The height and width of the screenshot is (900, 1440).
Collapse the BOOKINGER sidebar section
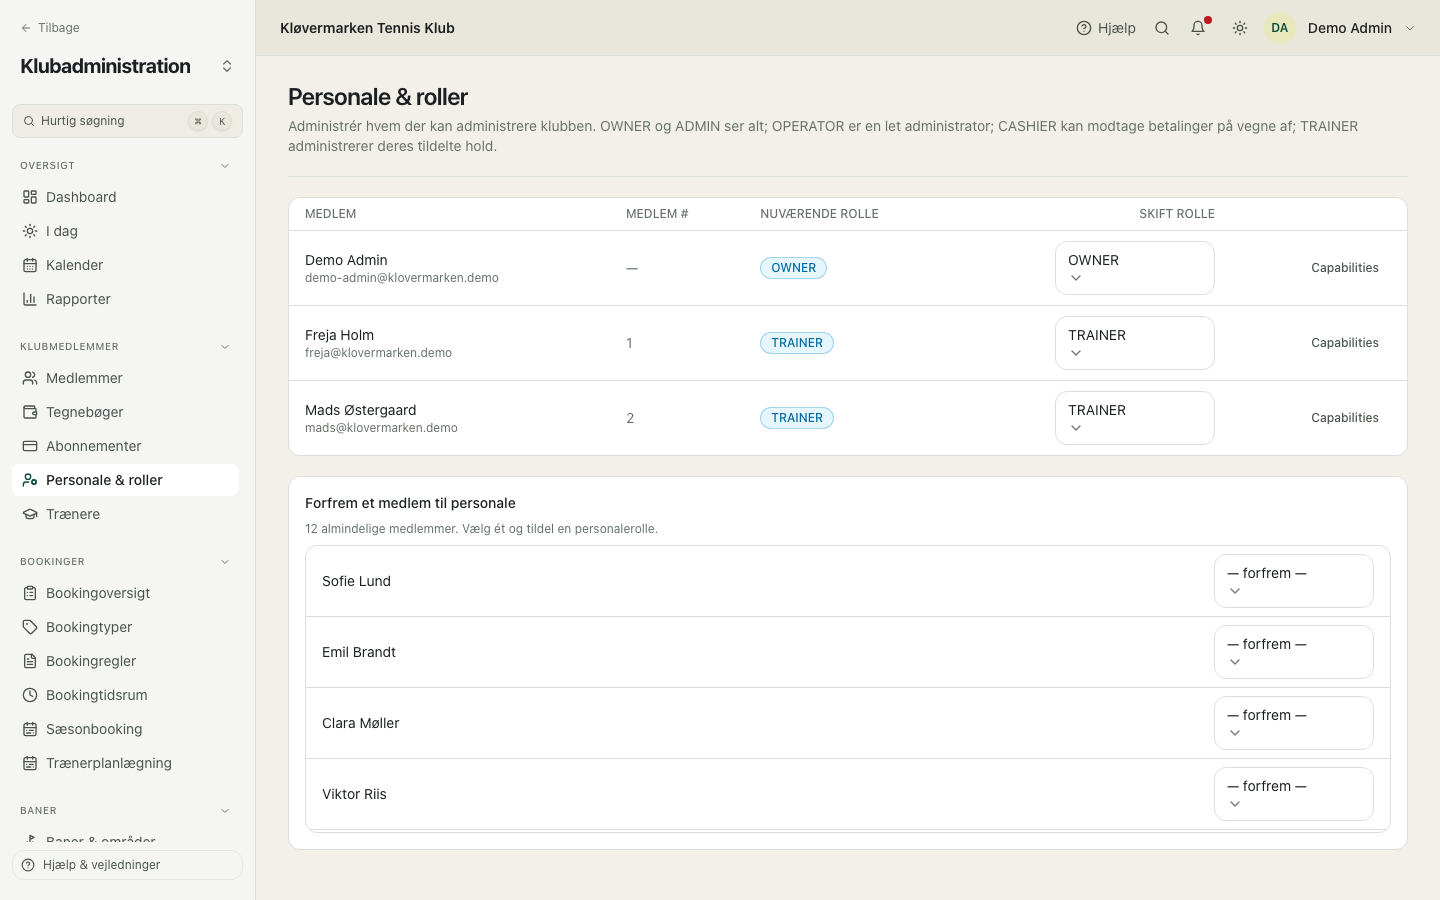point(225,562)
